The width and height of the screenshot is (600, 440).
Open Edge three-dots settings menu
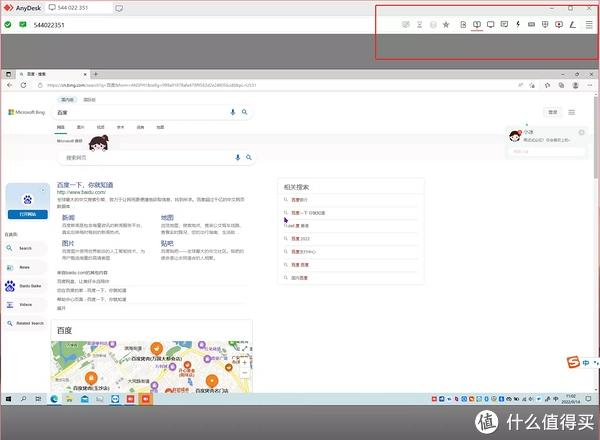coord(590,85)
